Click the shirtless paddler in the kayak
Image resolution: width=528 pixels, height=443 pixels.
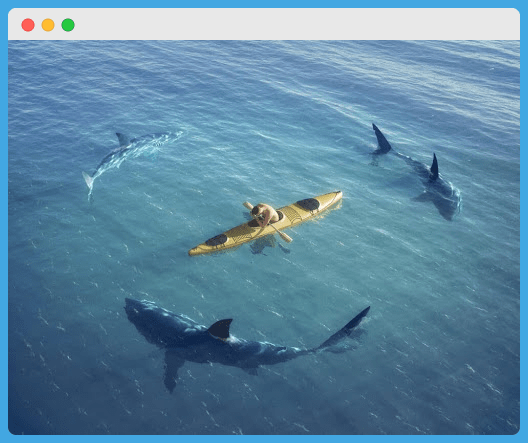[x=265, y=214]
